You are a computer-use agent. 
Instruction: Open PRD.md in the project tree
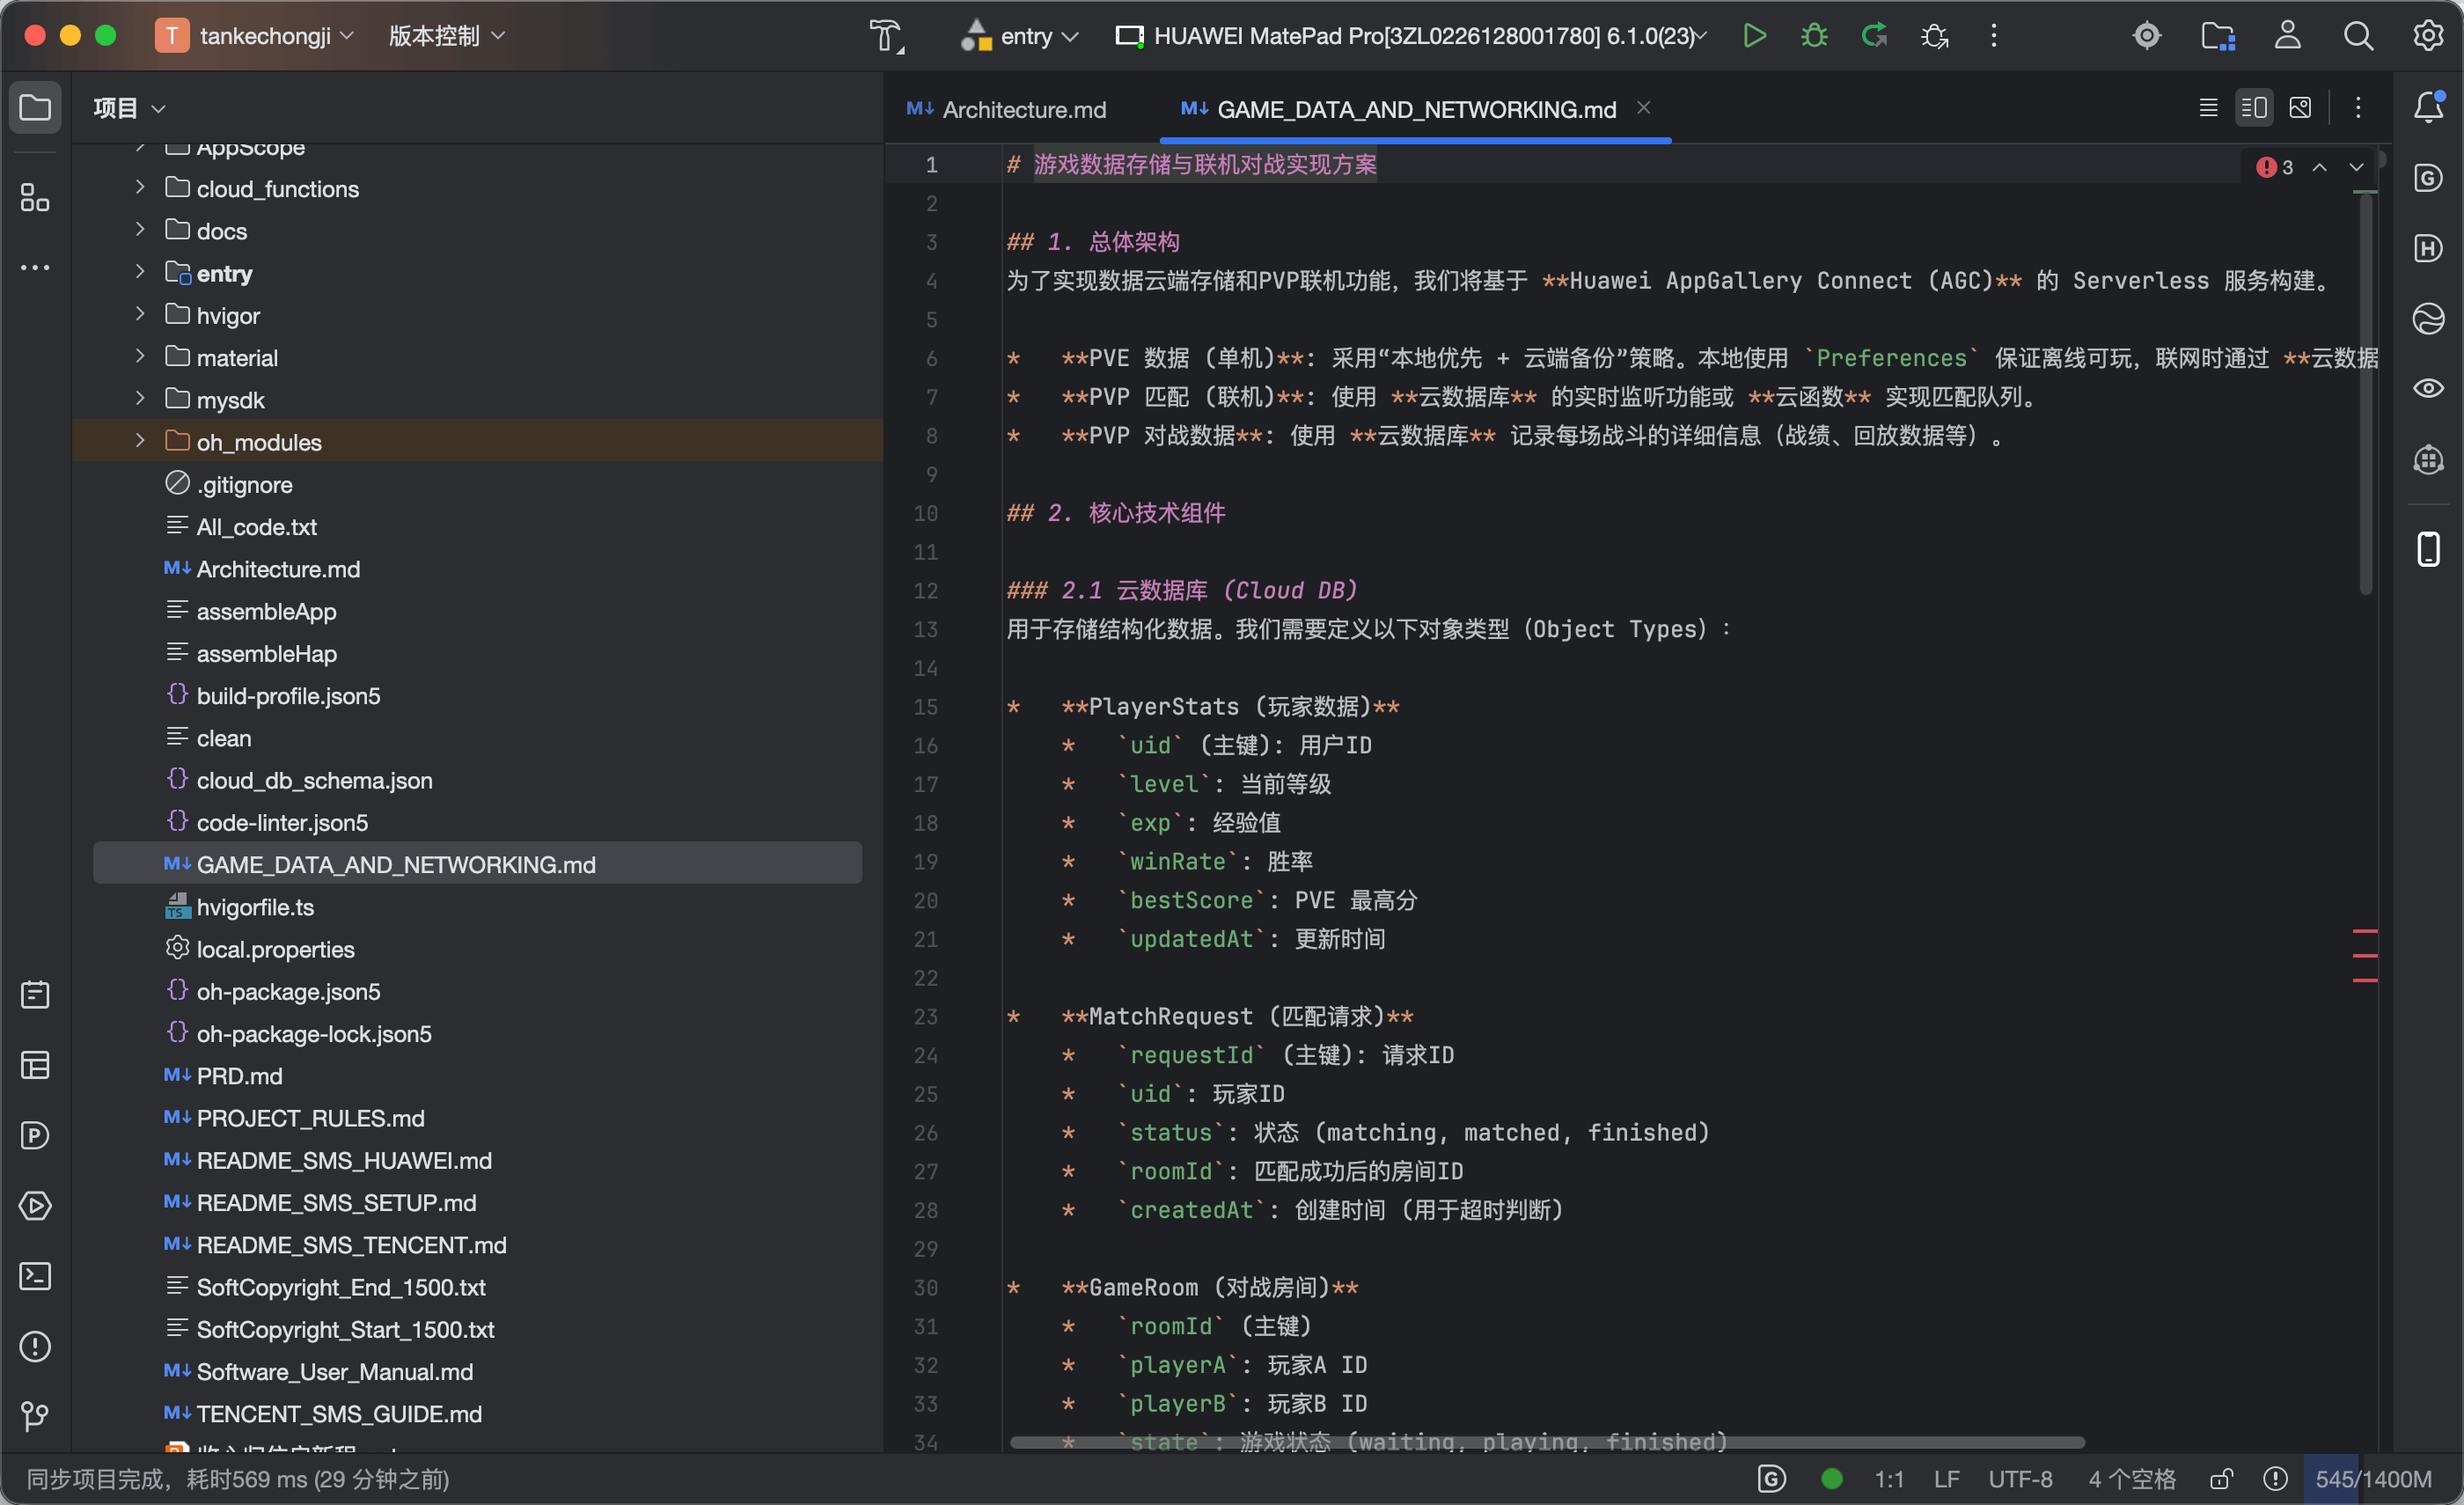pyautogui.click(x=239, y=1076)
